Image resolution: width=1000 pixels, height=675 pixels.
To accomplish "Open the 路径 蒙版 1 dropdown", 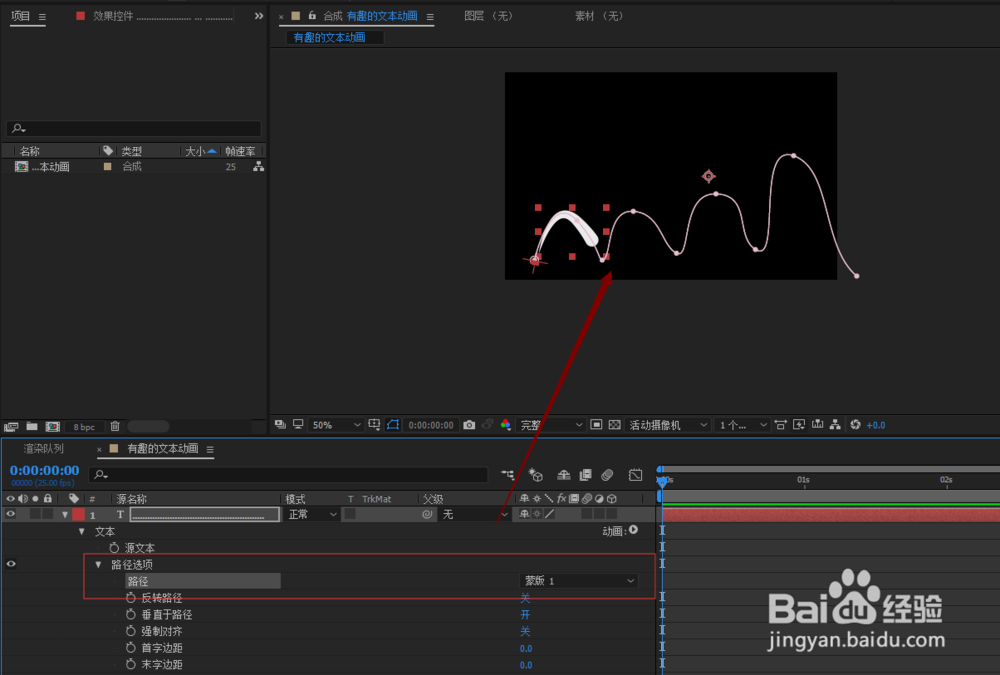I will [x=579, y=581].
